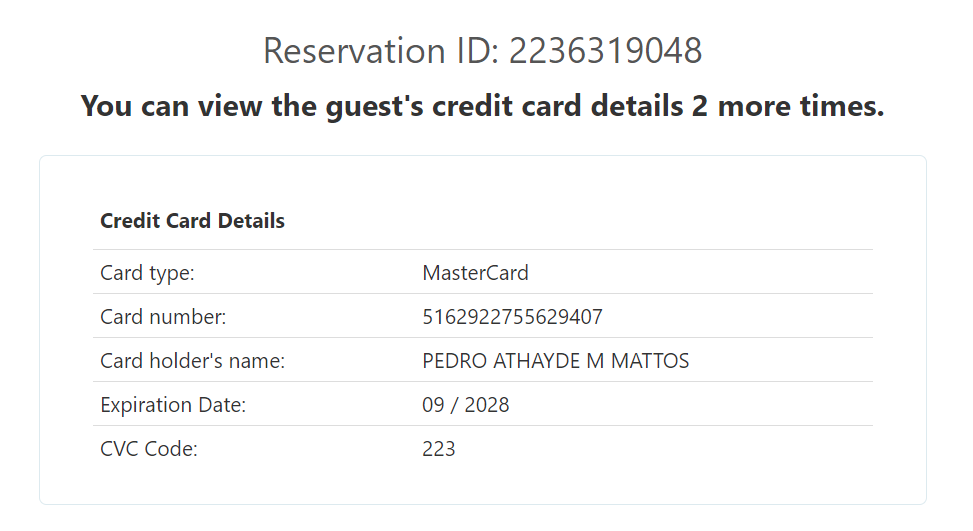Image resolution: width=973 pixels, height=531 pixels.
Task: Click the "Card type:" label
Action: point(147,272)
